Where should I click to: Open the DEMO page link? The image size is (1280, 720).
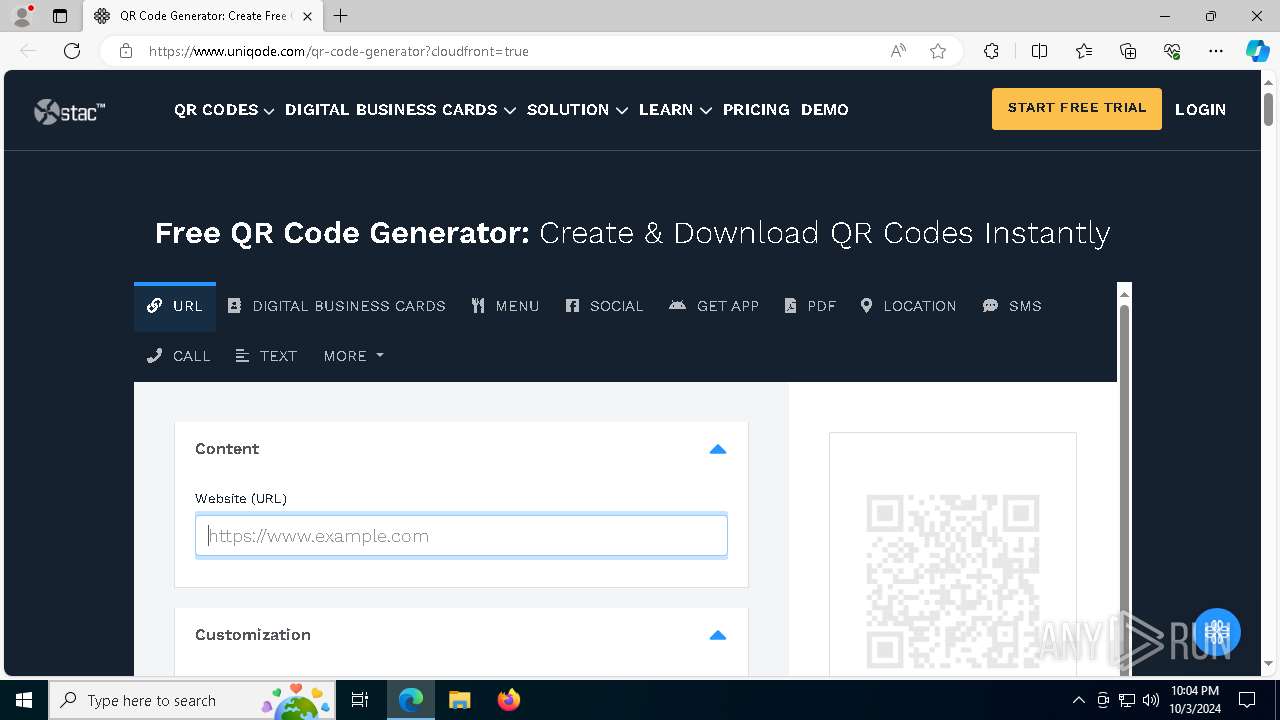pos(825,110)
